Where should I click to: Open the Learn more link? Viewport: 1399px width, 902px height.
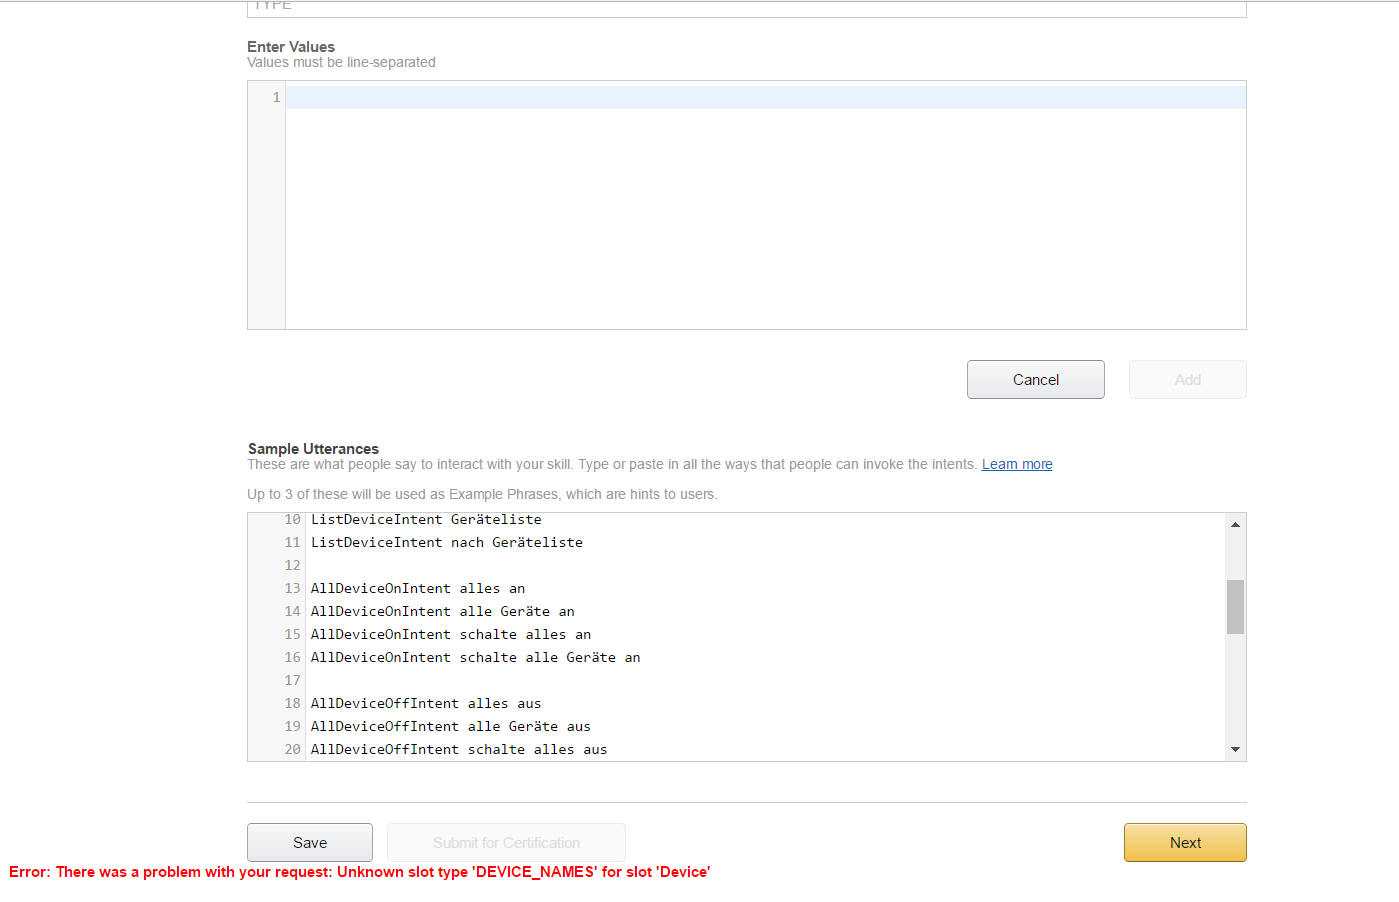[1016, 464]
